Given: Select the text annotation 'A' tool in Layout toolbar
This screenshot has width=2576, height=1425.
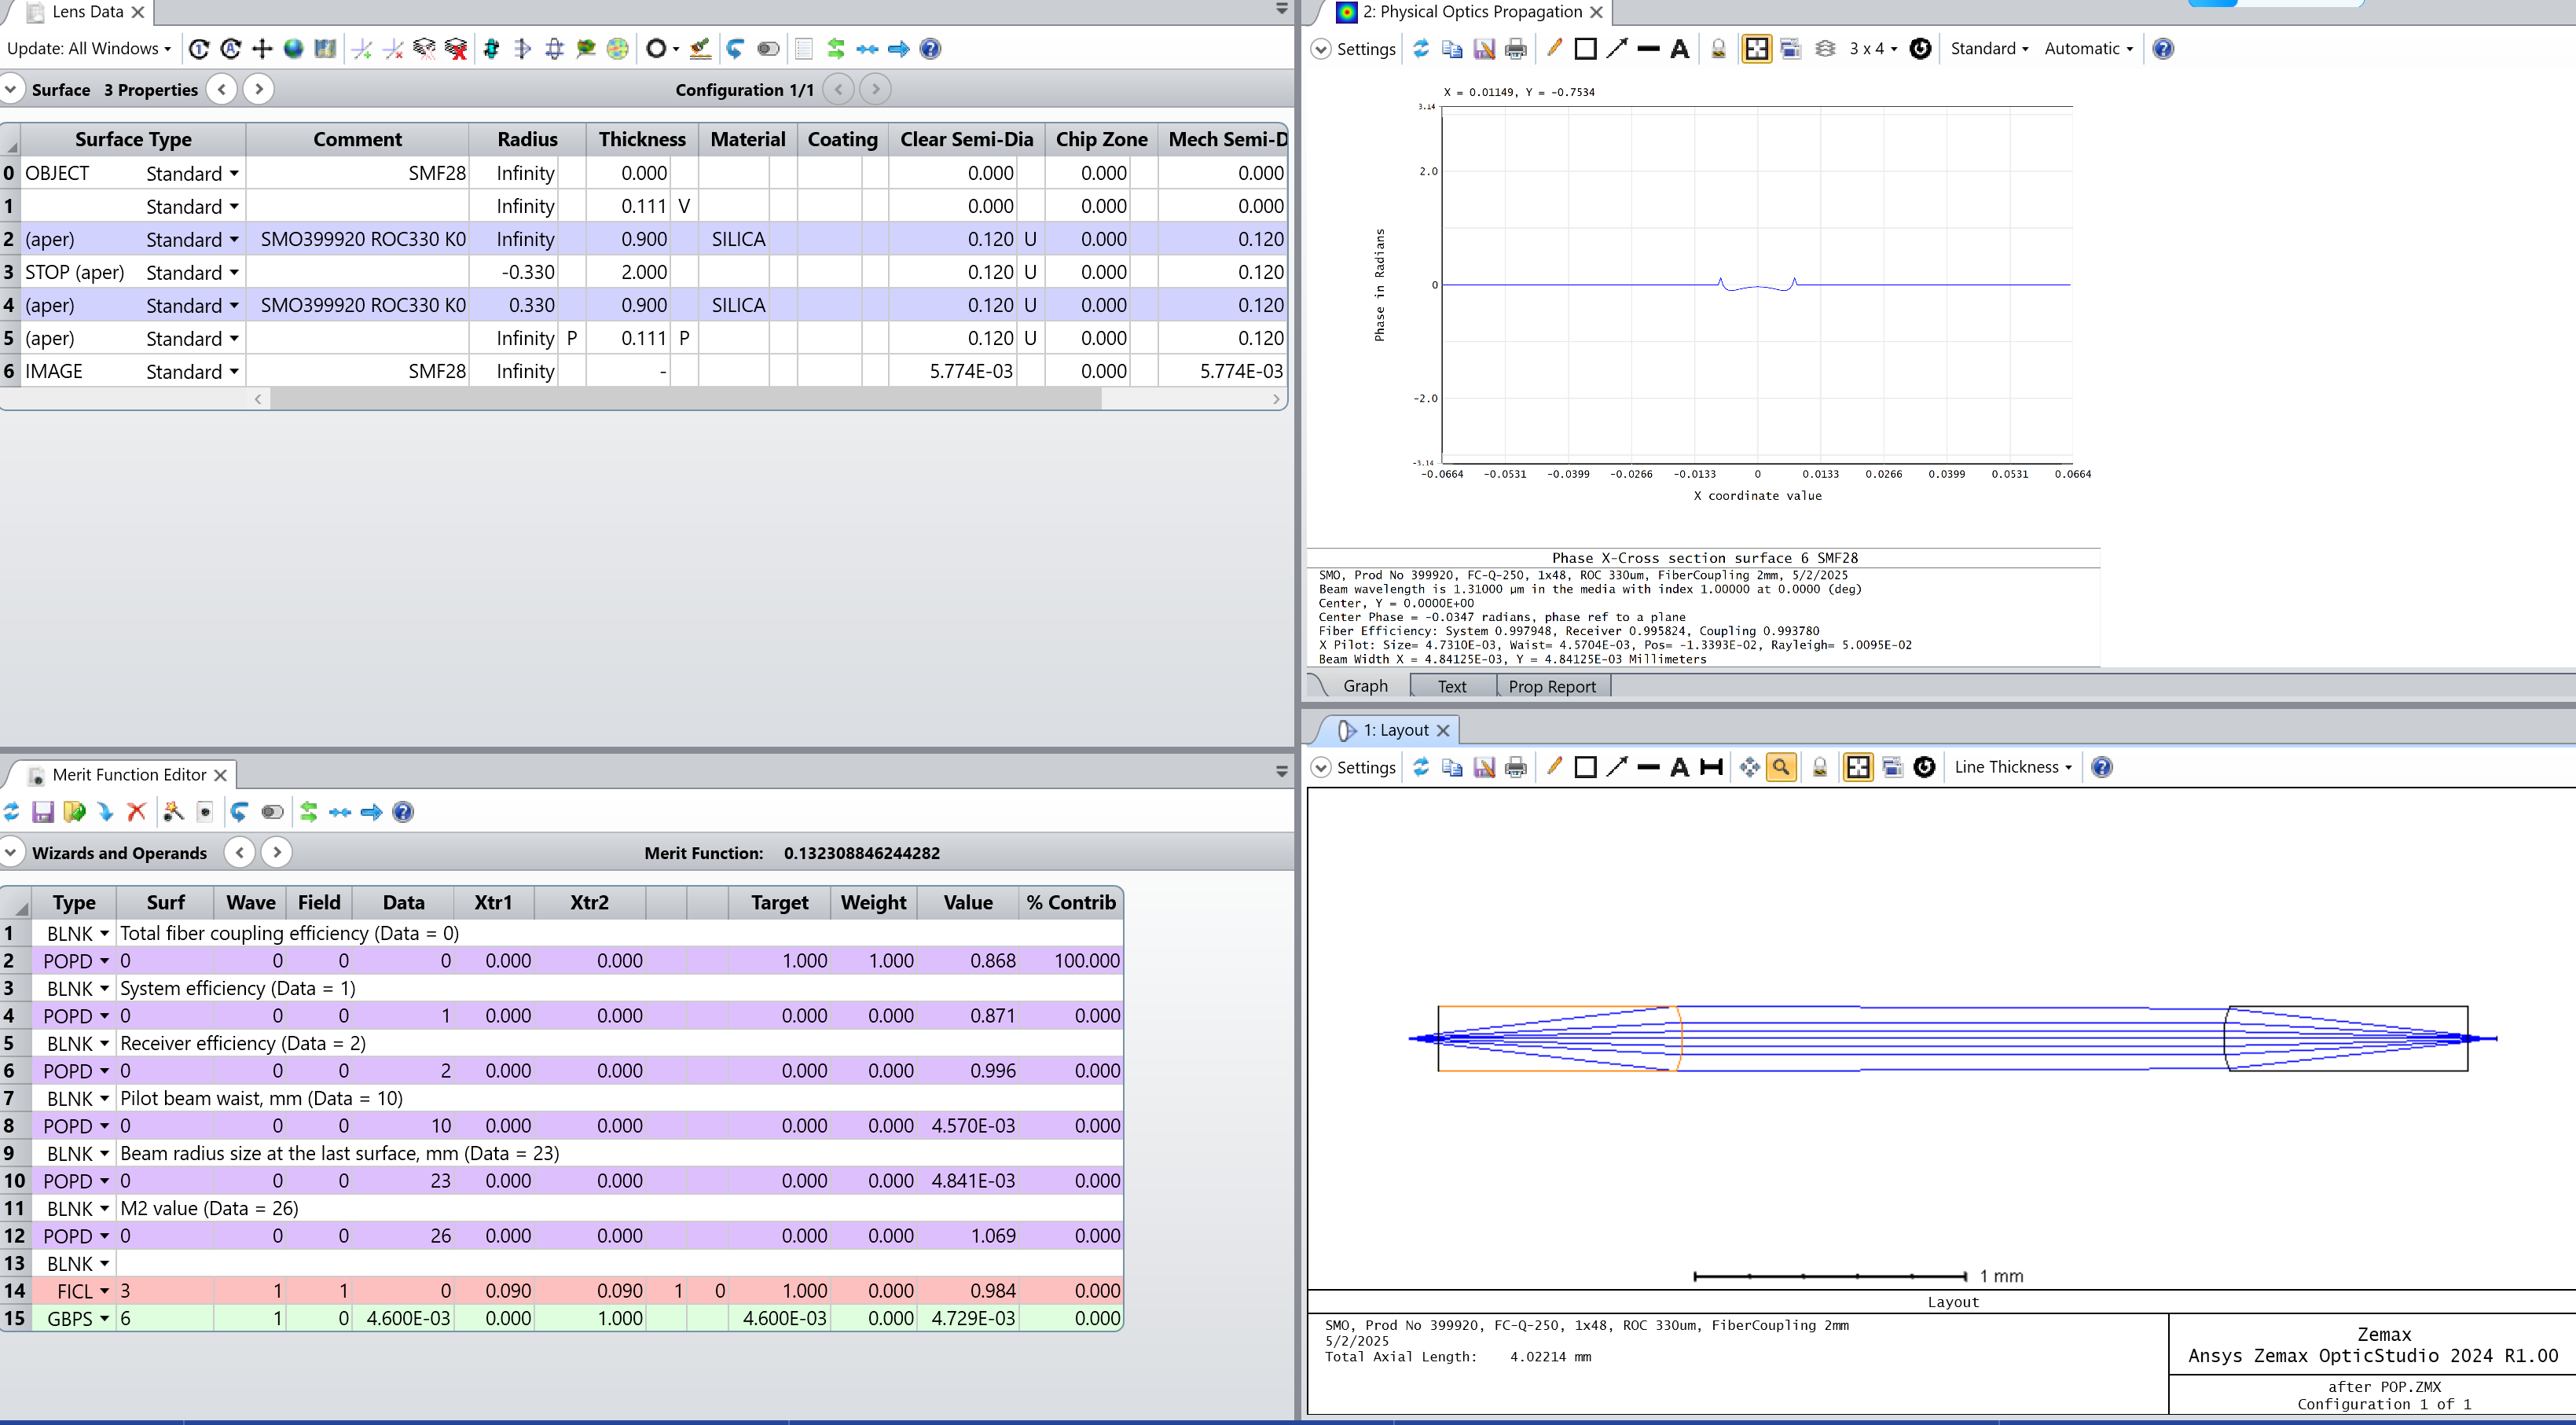Looking at the screenshot, I should point(1680,768).
